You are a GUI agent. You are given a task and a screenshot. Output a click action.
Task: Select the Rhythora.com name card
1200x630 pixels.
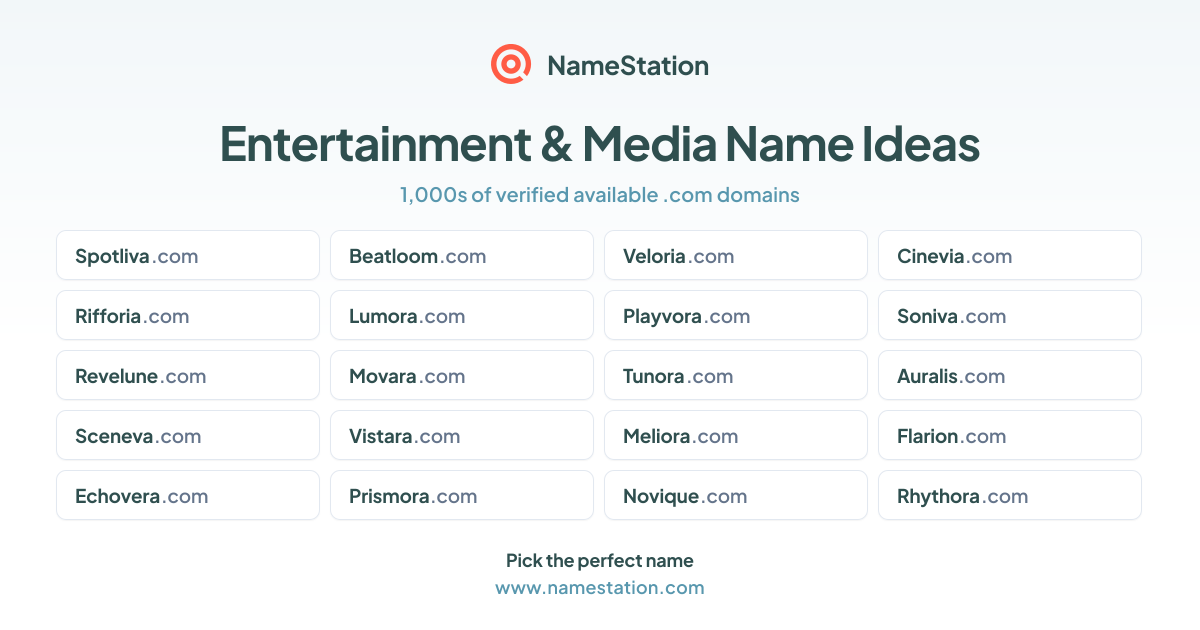[1010, 495]
